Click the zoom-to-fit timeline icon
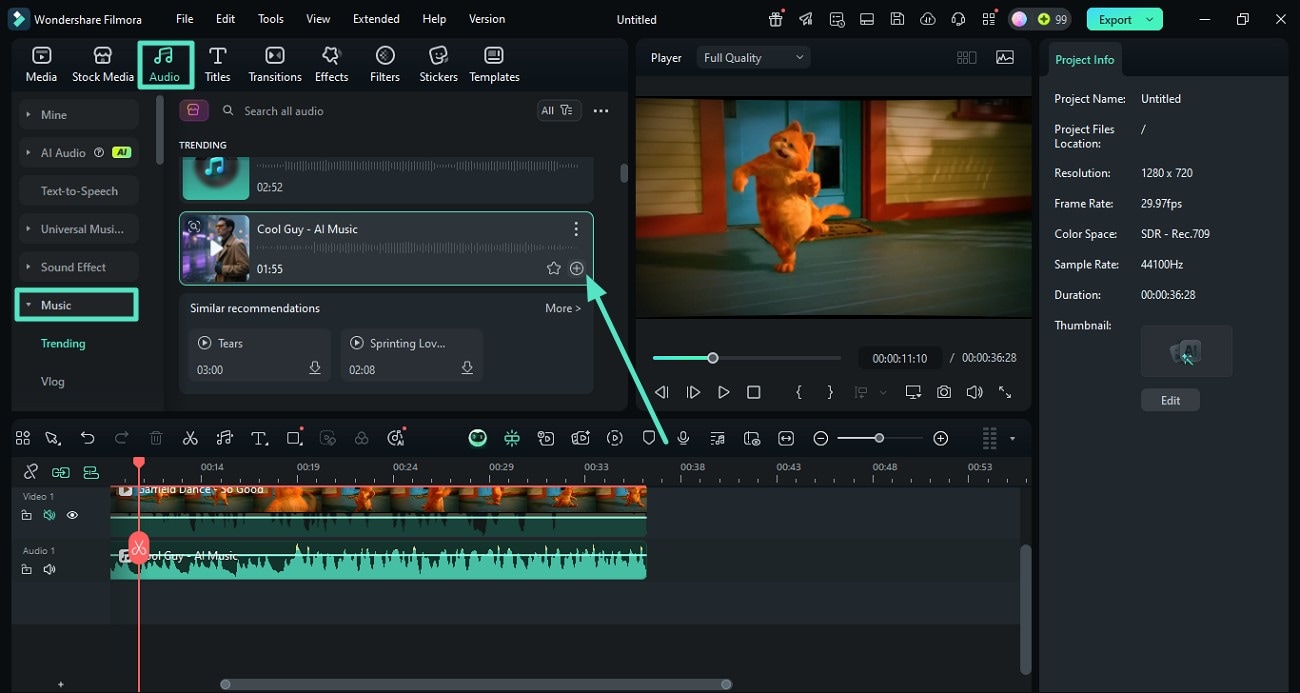 coord(786,438)
